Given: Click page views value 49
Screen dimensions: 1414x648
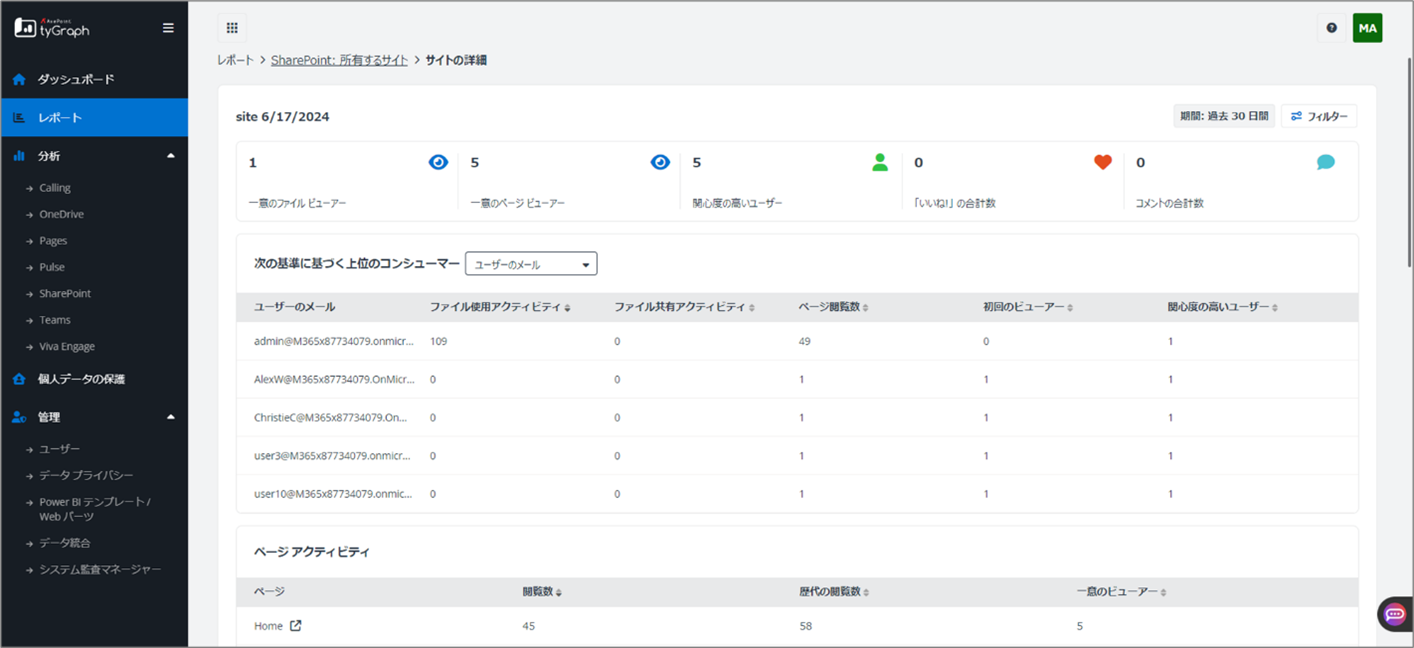Looking at the screenshot, I should 805,341.
